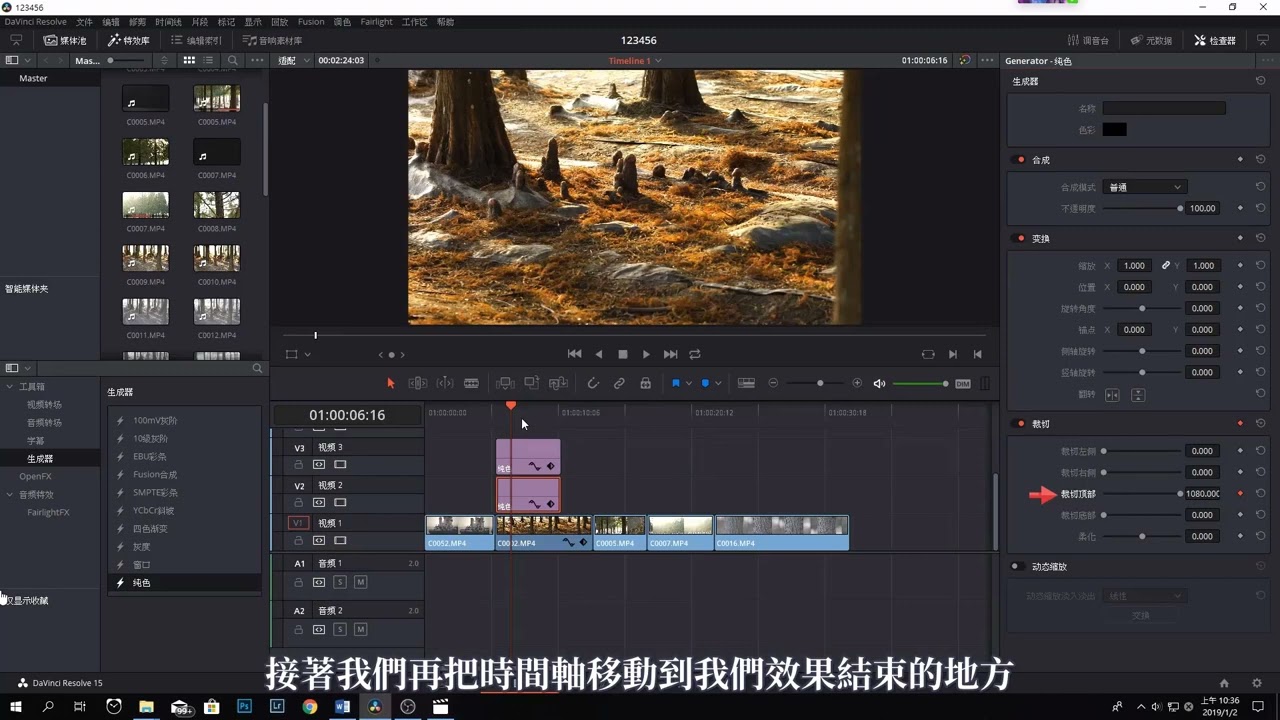The height and width of the screenshot is (720, 1280).
Task: Select the arrow selection mode tool
Action: click(x=391, y=383)
